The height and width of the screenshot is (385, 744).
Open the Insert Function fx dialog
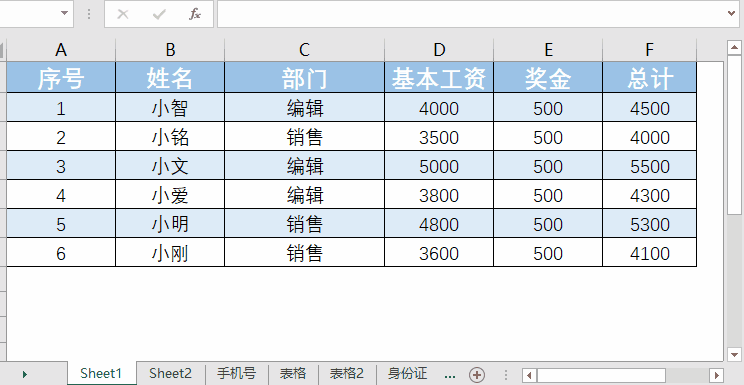tap(195, 14)
